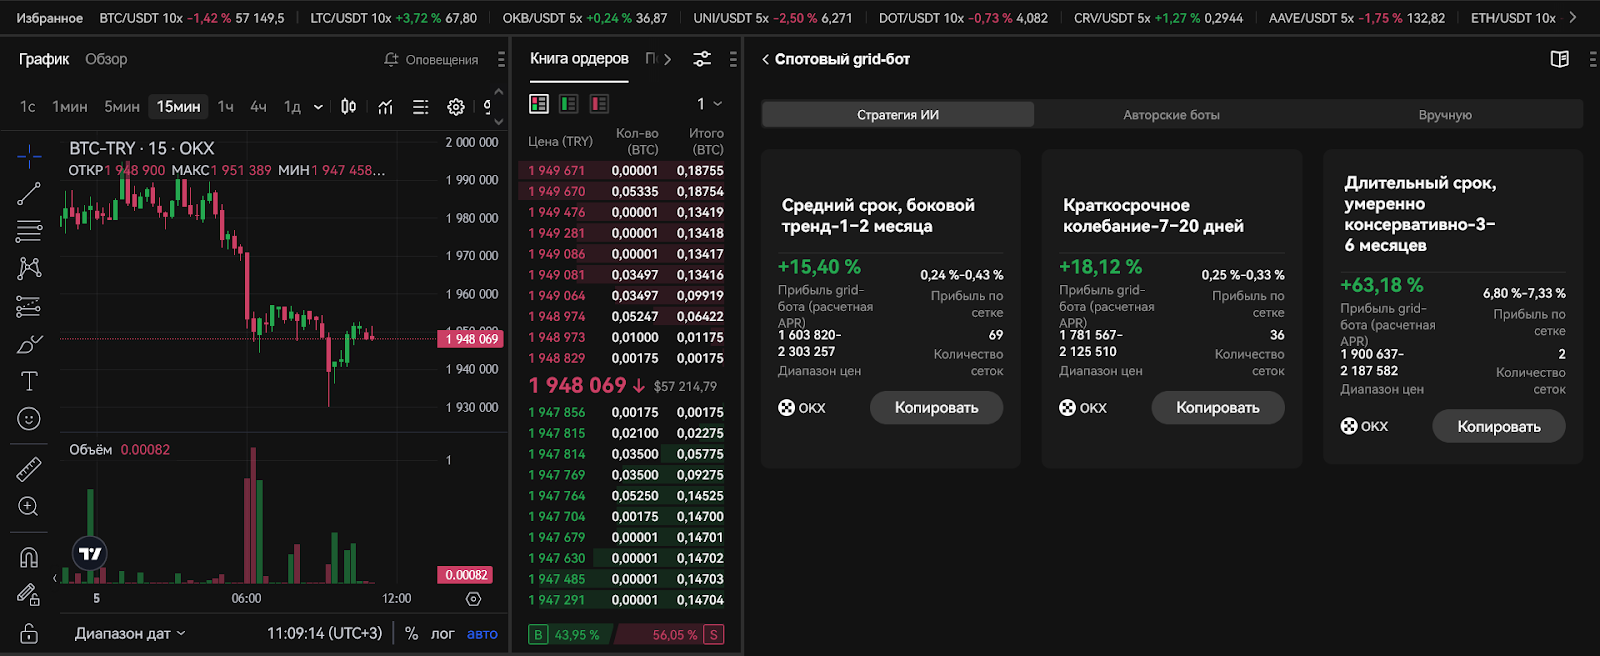Select the Вручную tab
The height and width of the screenshot is (656, 1600).
click(1445, 115)
